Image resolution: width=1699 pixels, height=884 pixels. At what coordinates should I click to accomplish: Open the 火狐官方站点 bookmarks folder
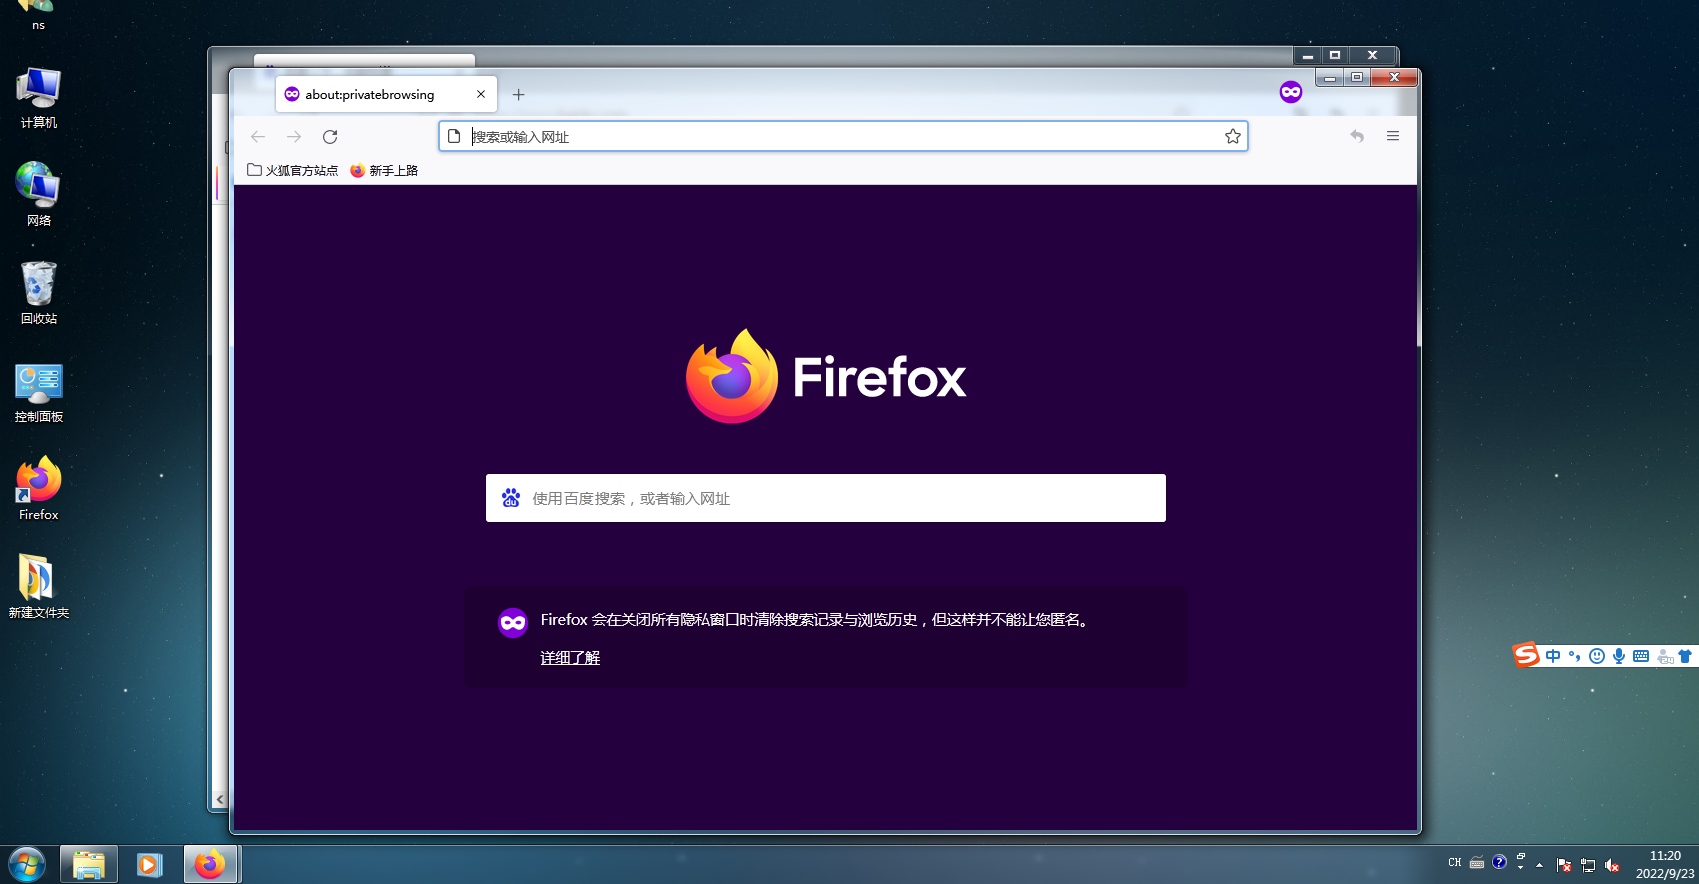[293, 170]
